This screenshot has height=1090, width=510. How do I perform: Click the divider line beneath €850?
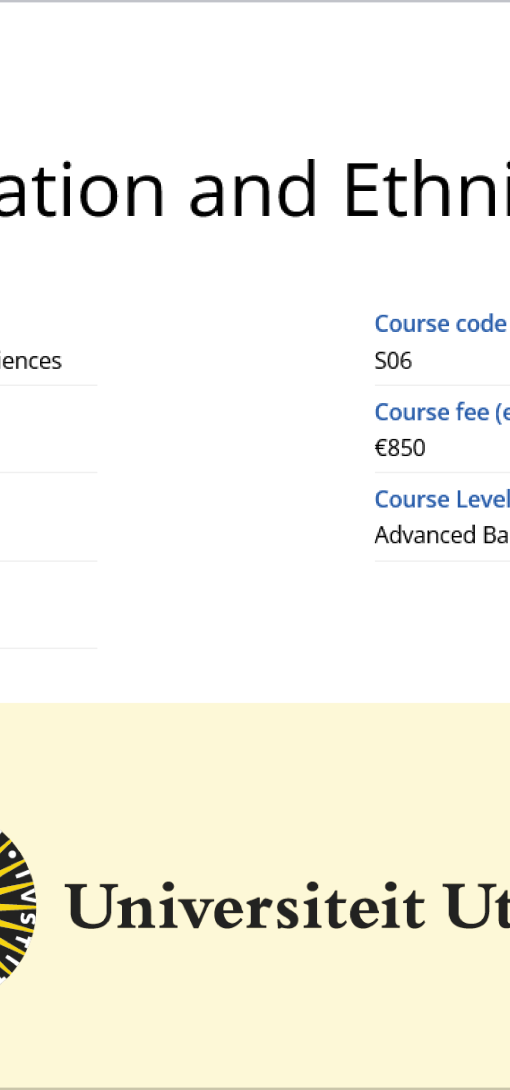point(442,473)
